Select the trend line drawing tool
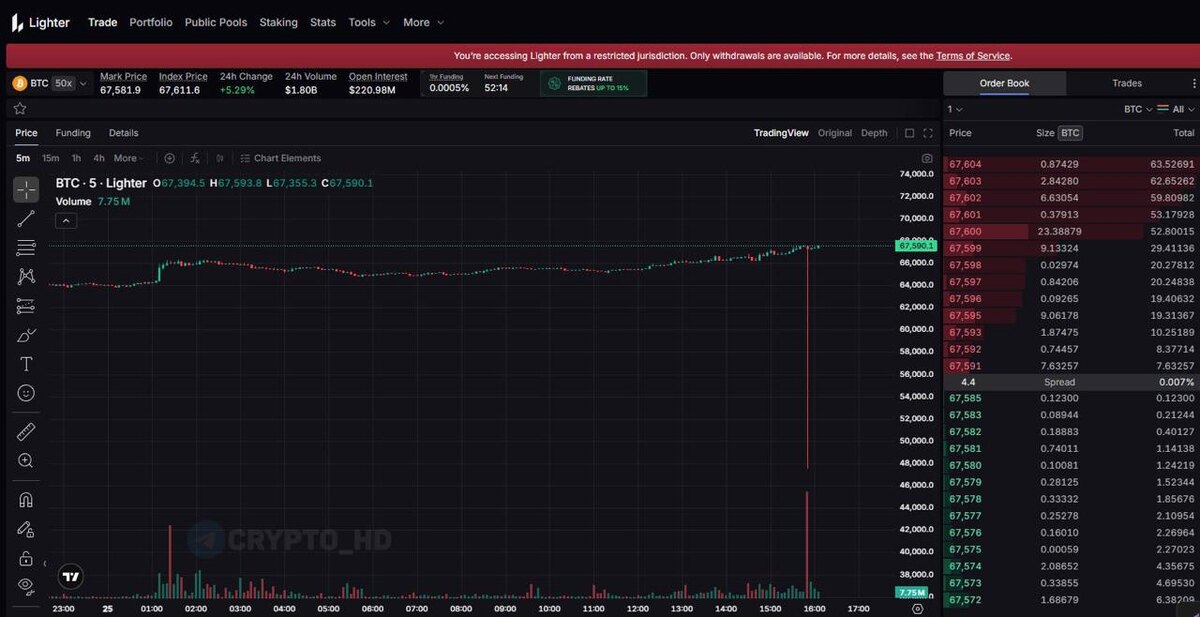The height and width of the screenshot is (617, 1200). coord(26,219)
